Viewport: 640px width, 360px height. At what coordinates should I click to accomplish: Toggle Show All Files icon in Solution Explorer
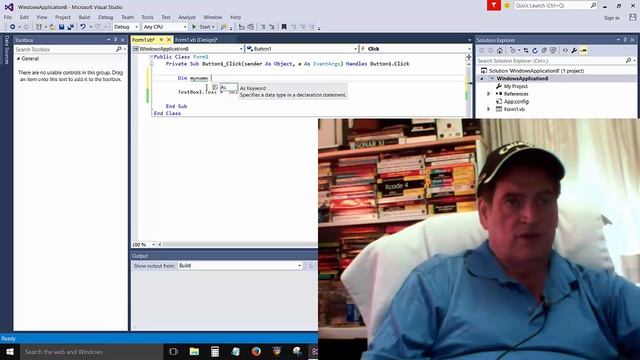click(x=553, y=51)
